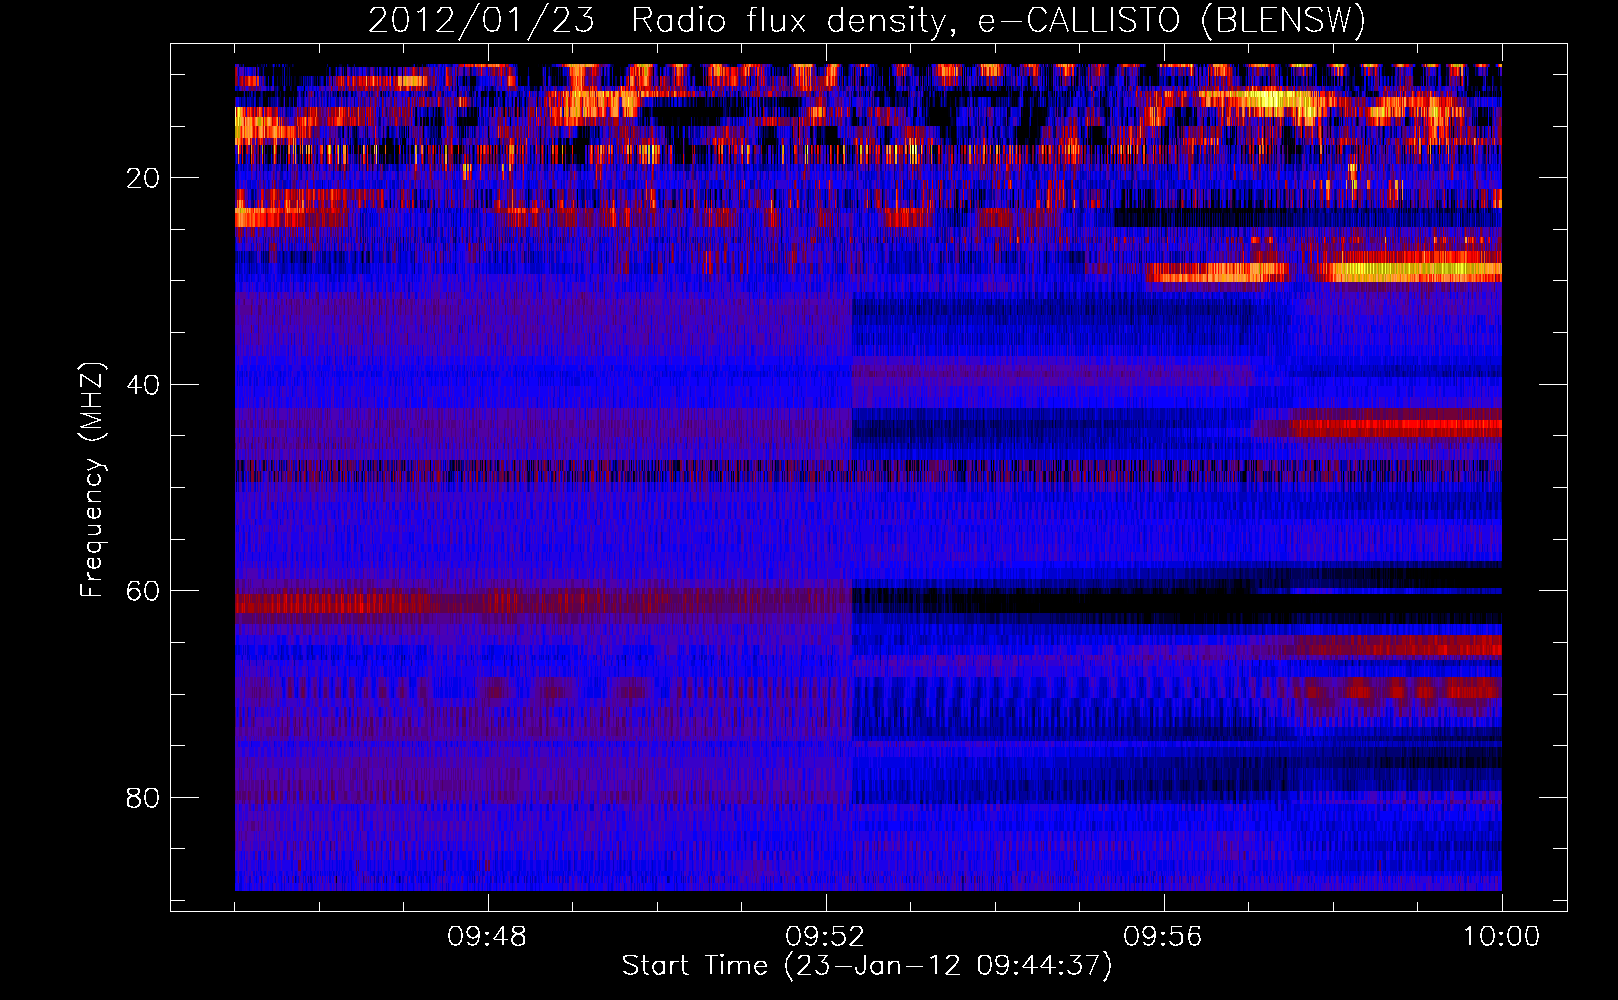The height and width of the screenshot is (1000, 1618).
Task: Click the 40 MHz frequency tick label
Action: (143, 385)
